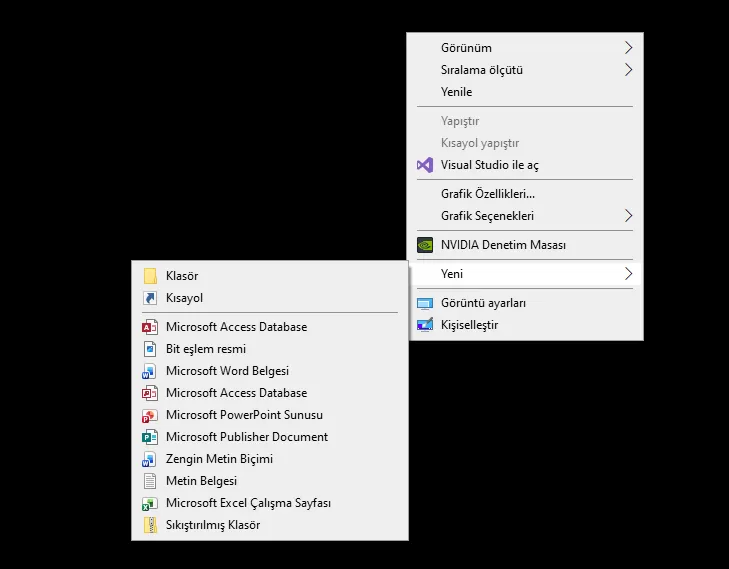The image size is (729, 569).
Task: Create new Klasör via the folder icon
Action: click(x=150, y=276)
